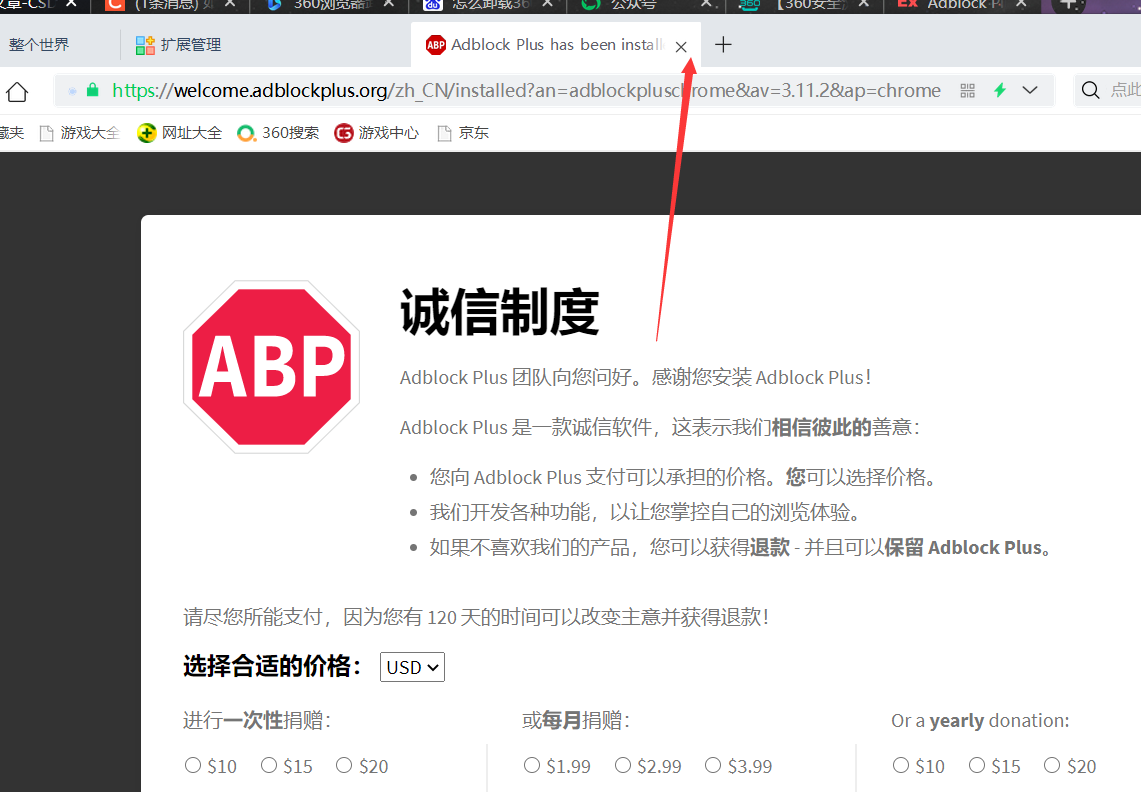Pick the yearly $20 donation
This screenshot has width=1141, height=792.
coord(1052,765)
